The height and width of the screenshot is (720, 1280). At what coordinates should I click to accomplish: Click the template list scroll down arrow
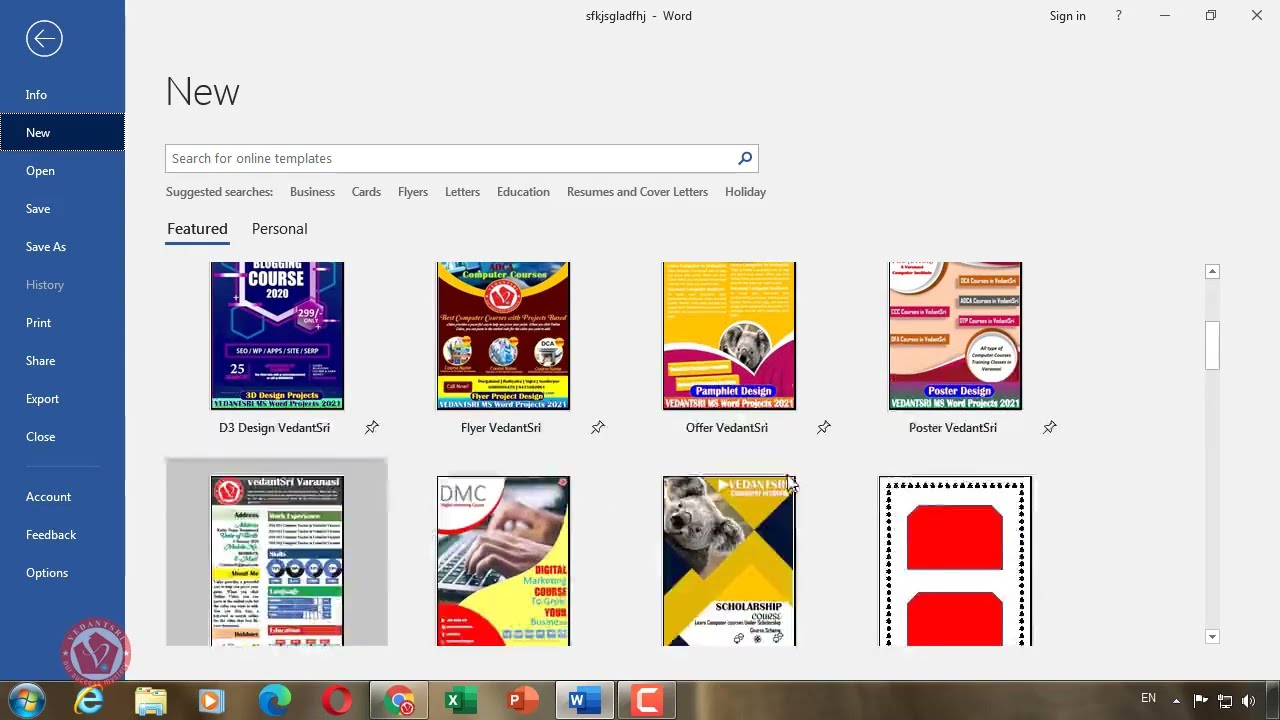click(1212, 637)
